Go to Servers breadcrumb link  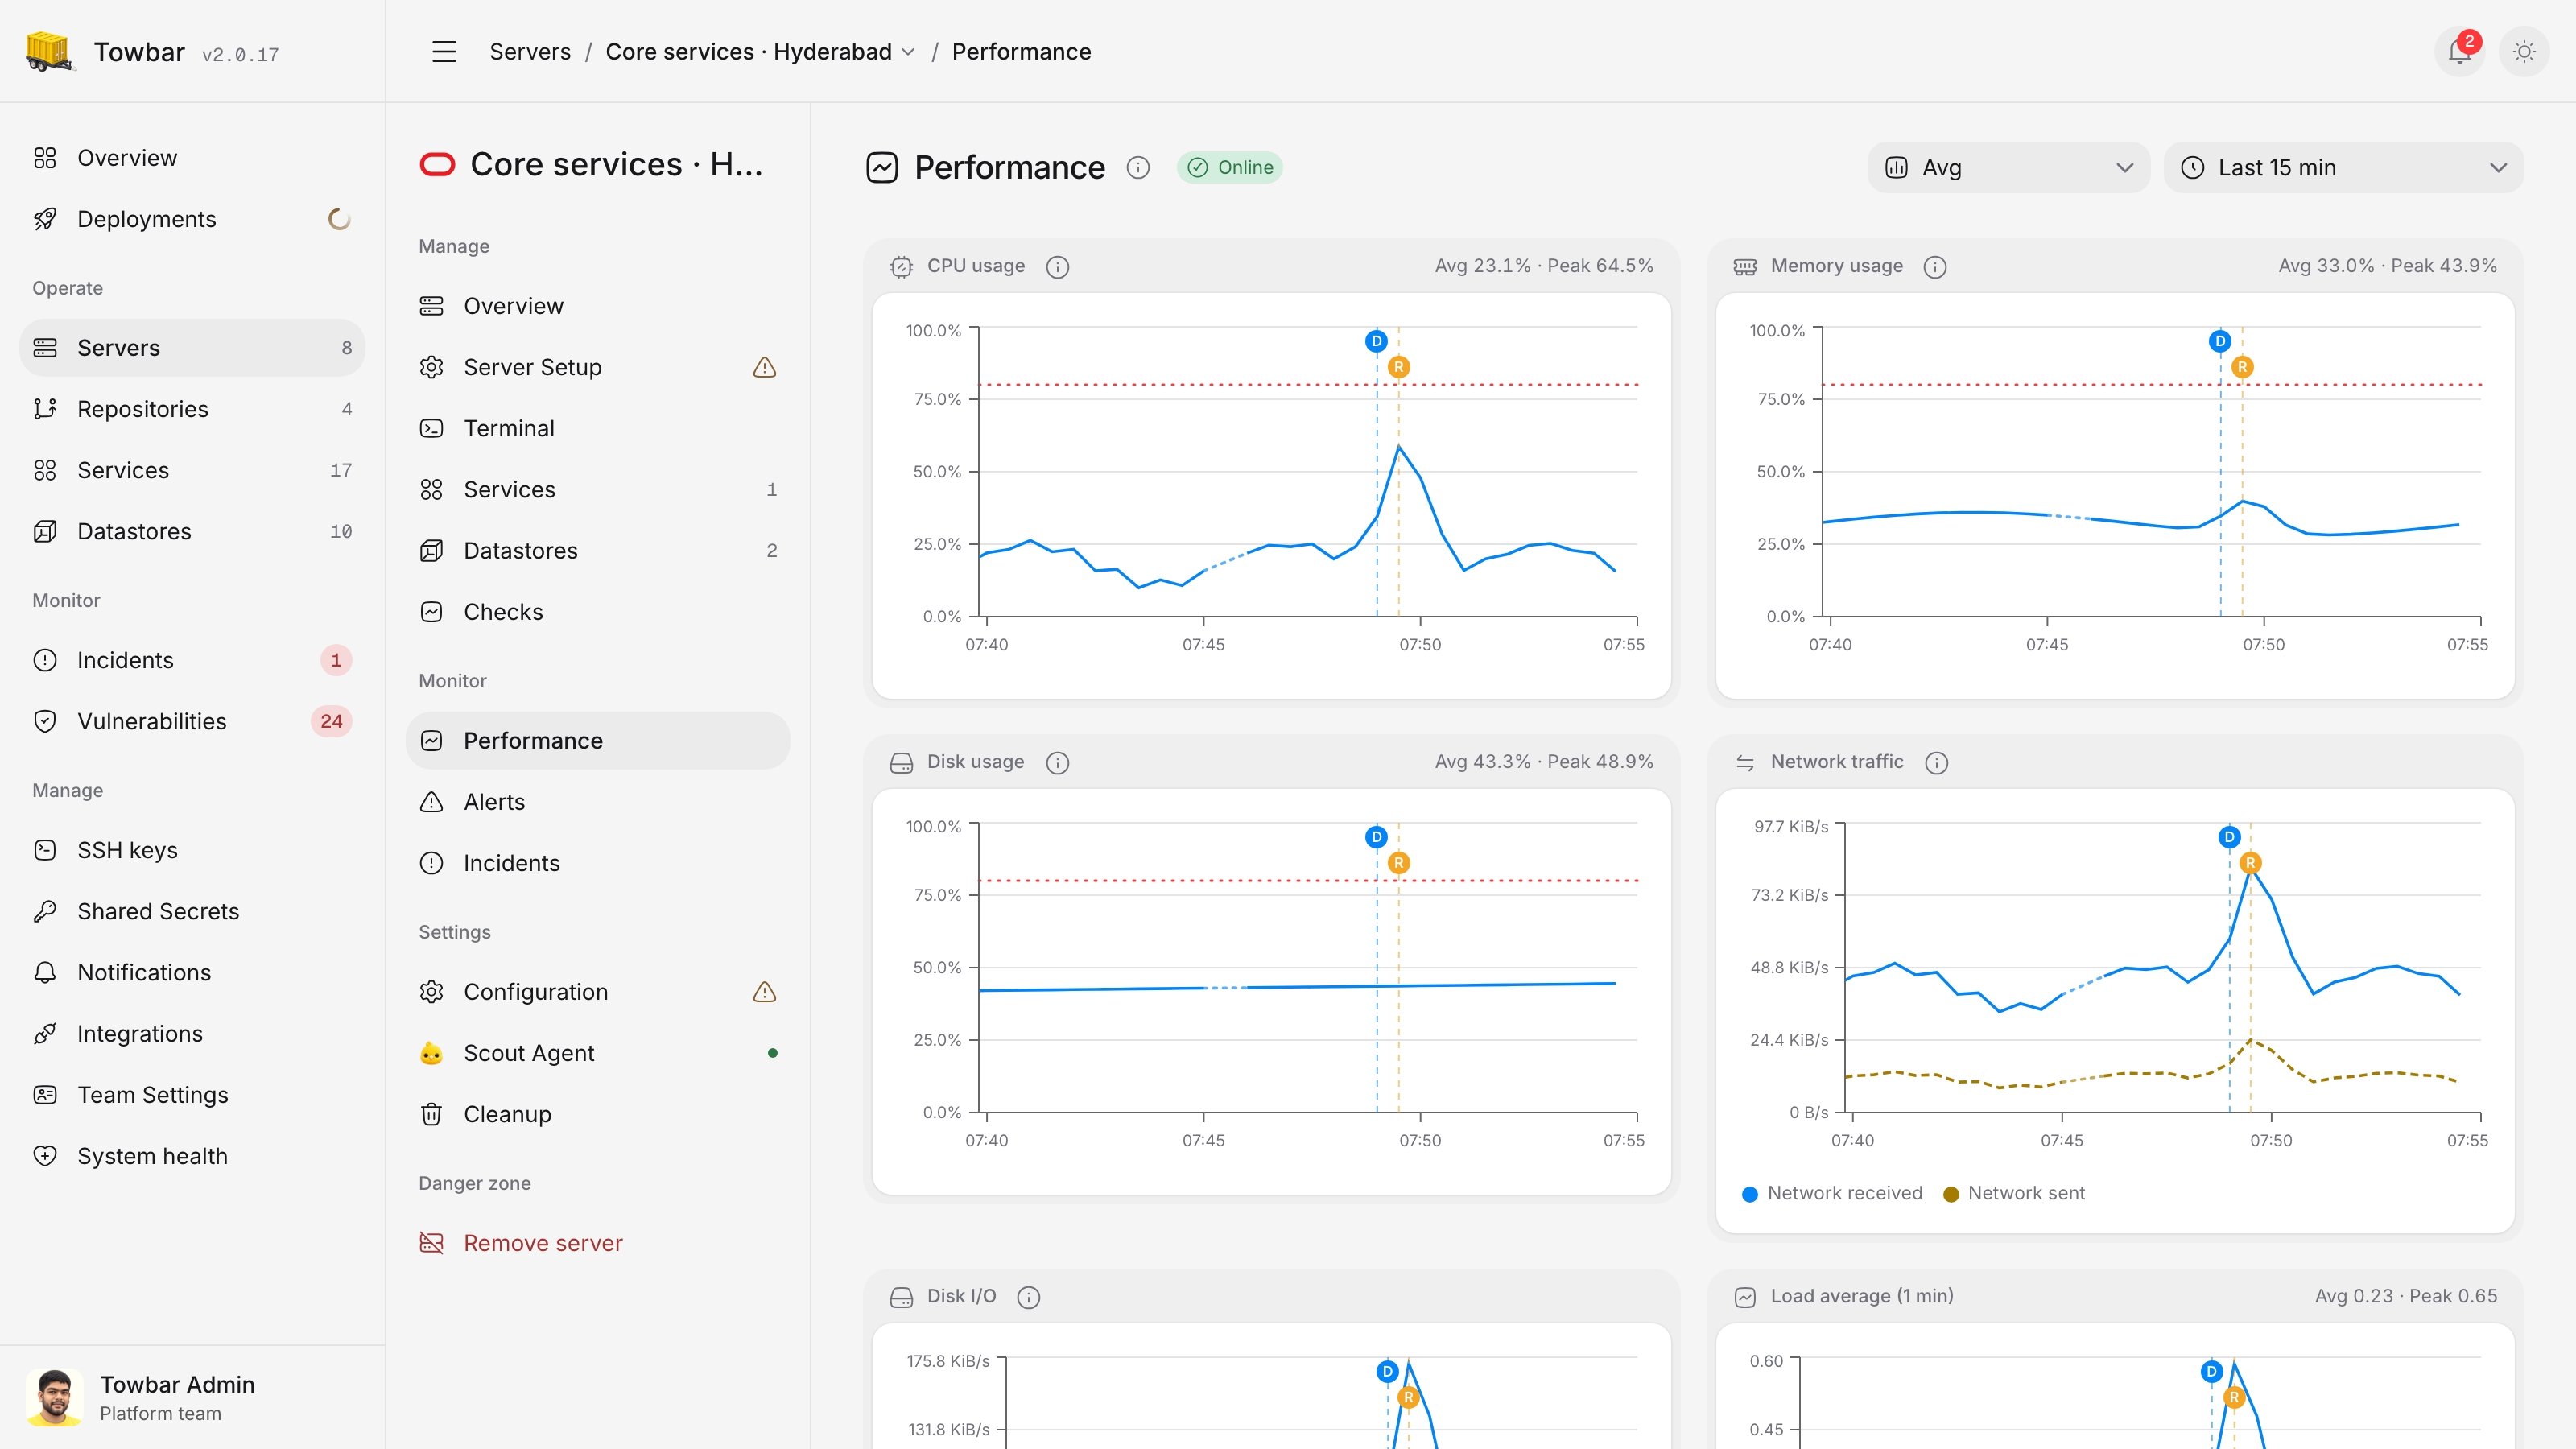530,52
